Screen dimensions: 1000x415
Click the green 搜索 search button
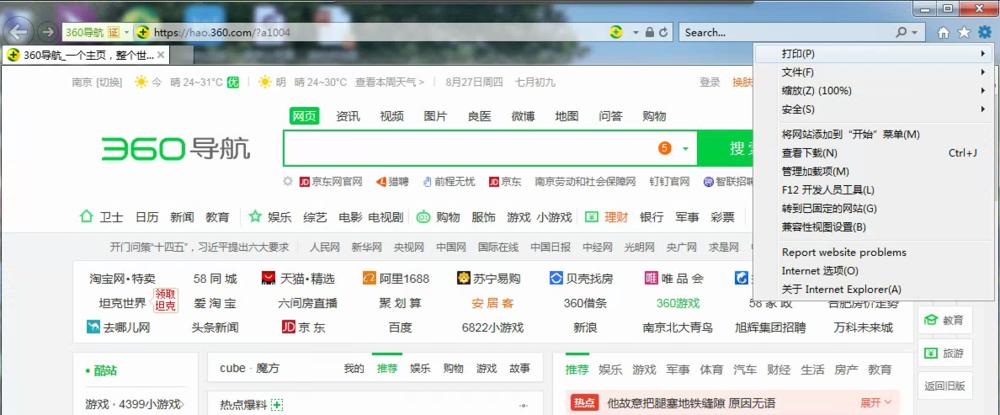click(x=725, y=149)
